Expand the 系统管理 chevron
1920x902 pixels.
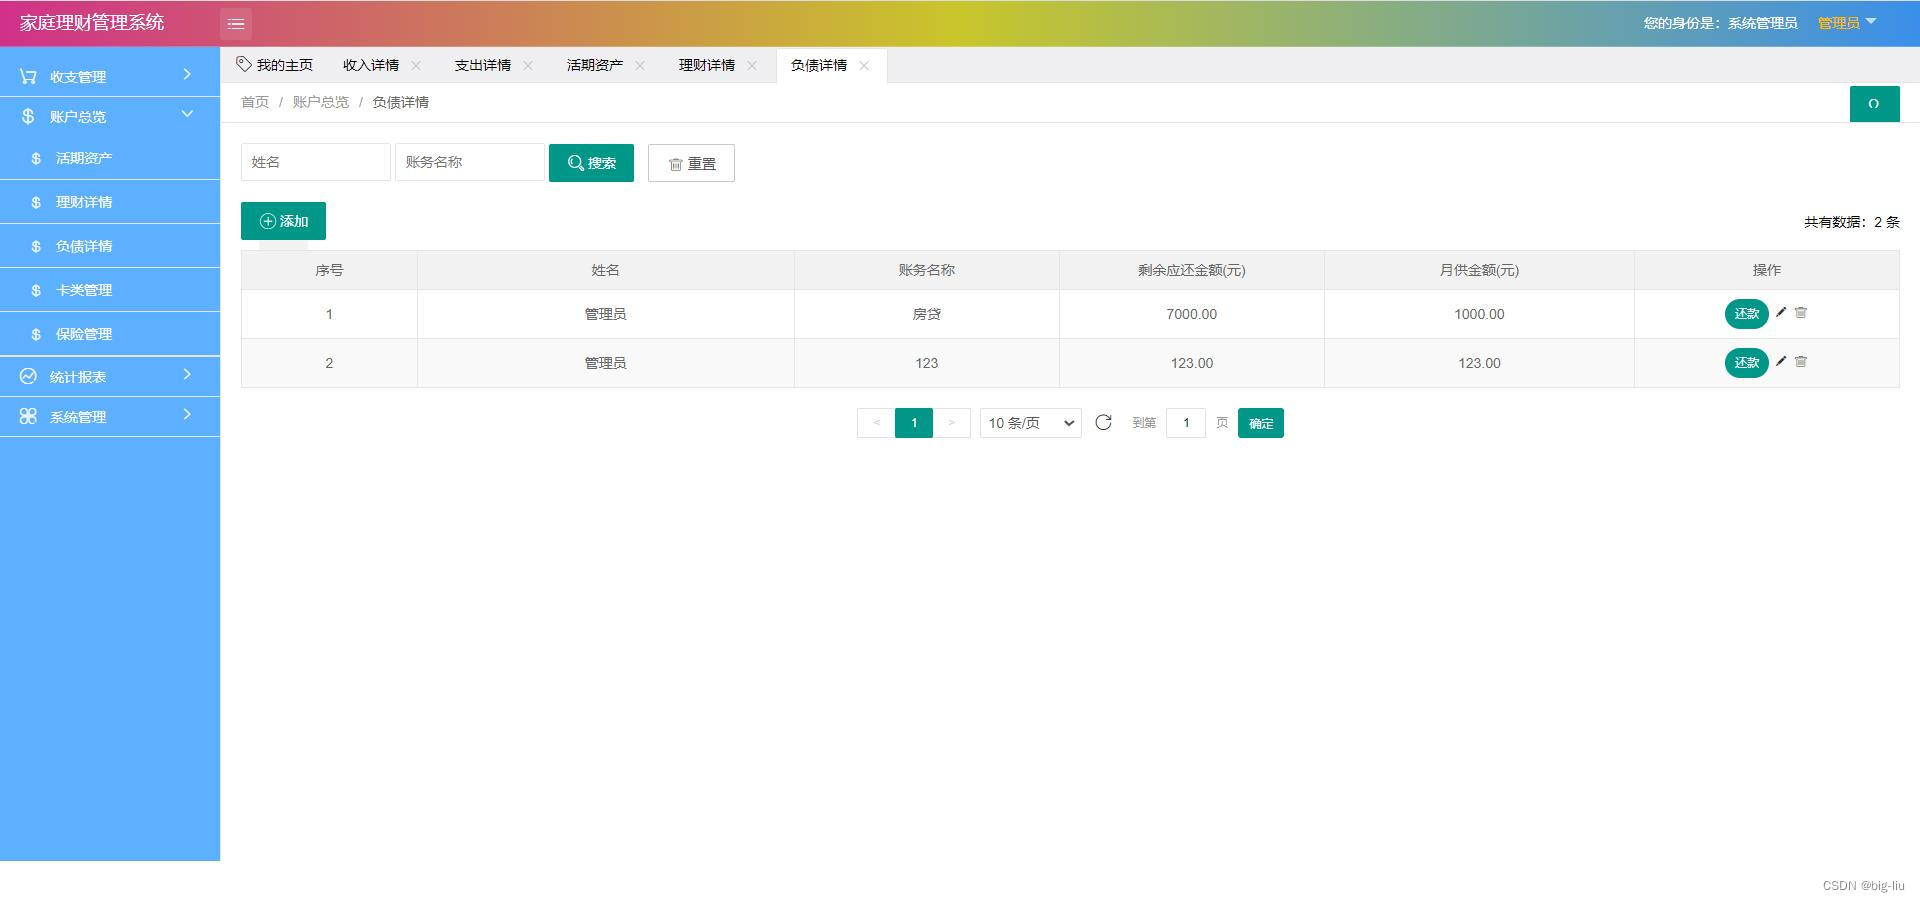(187, 415)
